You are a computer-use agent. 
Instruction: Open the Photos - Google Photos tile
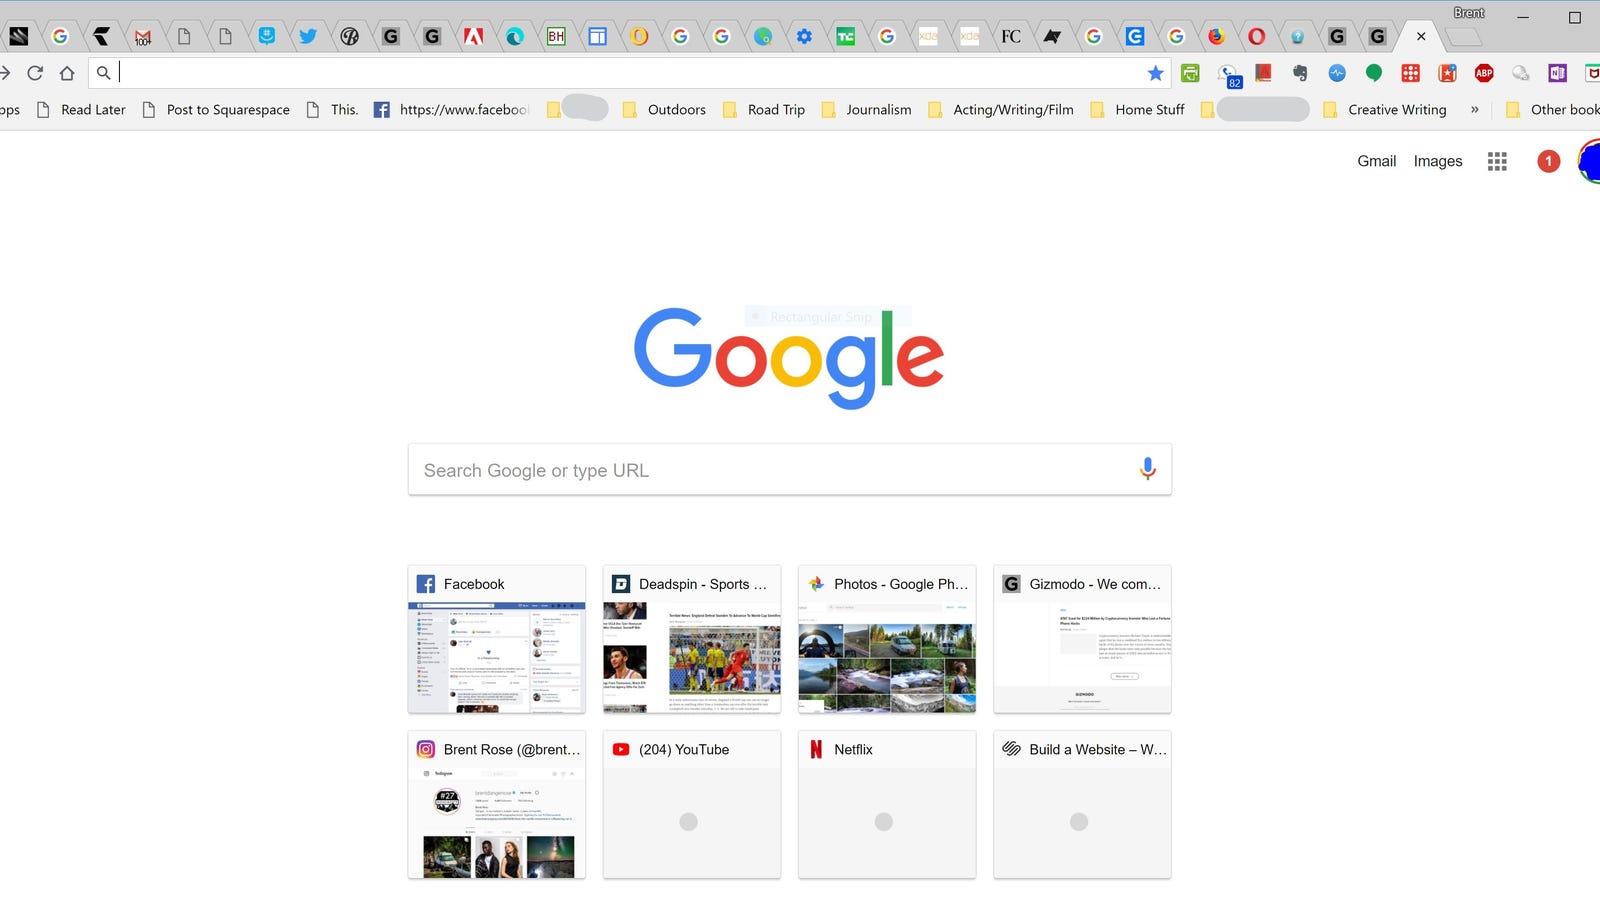point(887,639)
